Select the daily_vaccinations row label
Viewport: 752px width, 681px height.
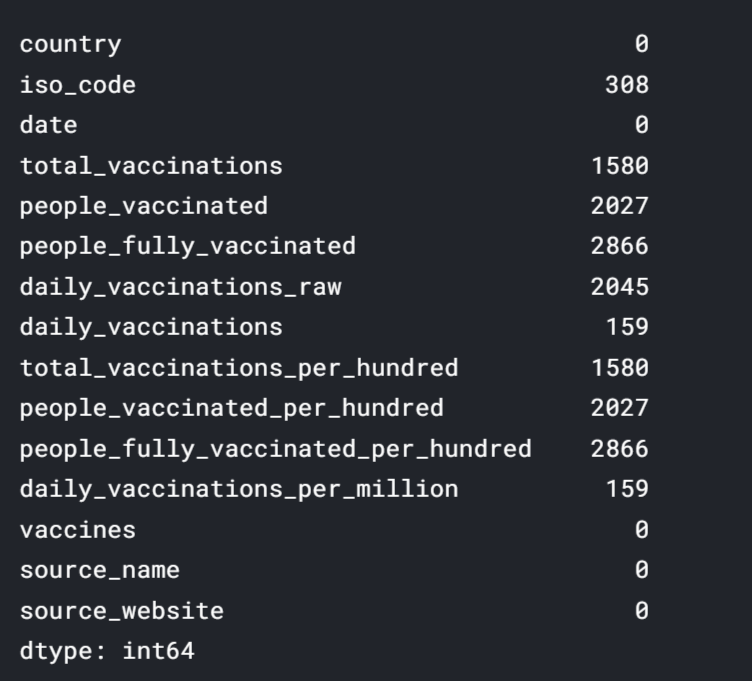[151, 327]
